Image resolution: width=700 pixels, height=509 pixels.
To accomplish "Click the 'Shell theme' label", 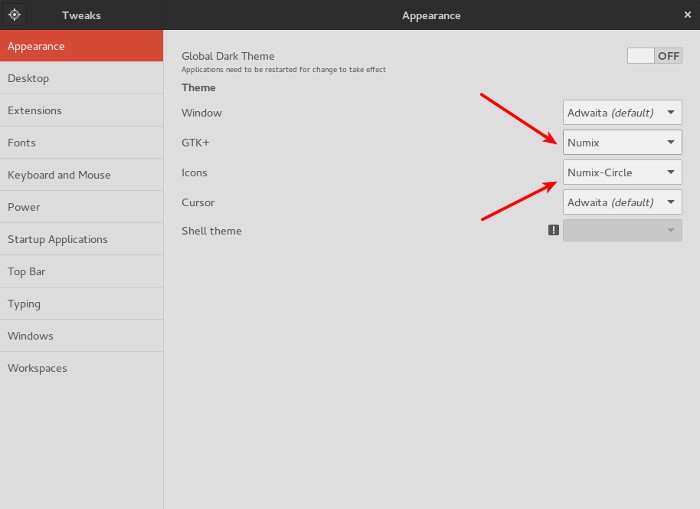I will pos(211,231).
